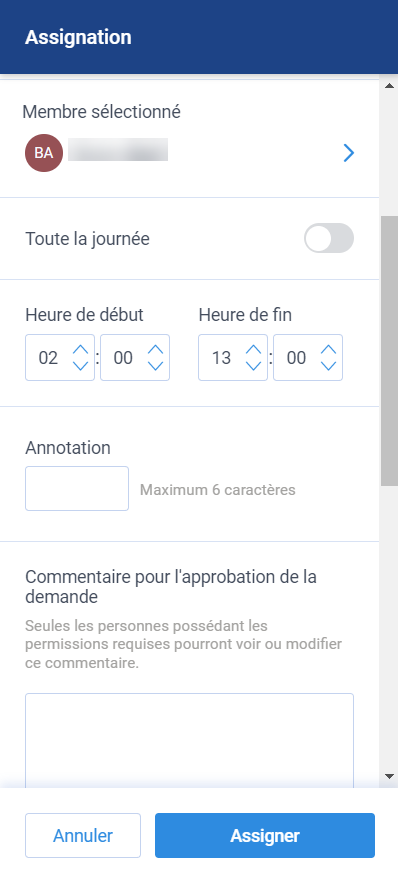
Task: Increase end minutes with up arrow
Action: [328, 350]
